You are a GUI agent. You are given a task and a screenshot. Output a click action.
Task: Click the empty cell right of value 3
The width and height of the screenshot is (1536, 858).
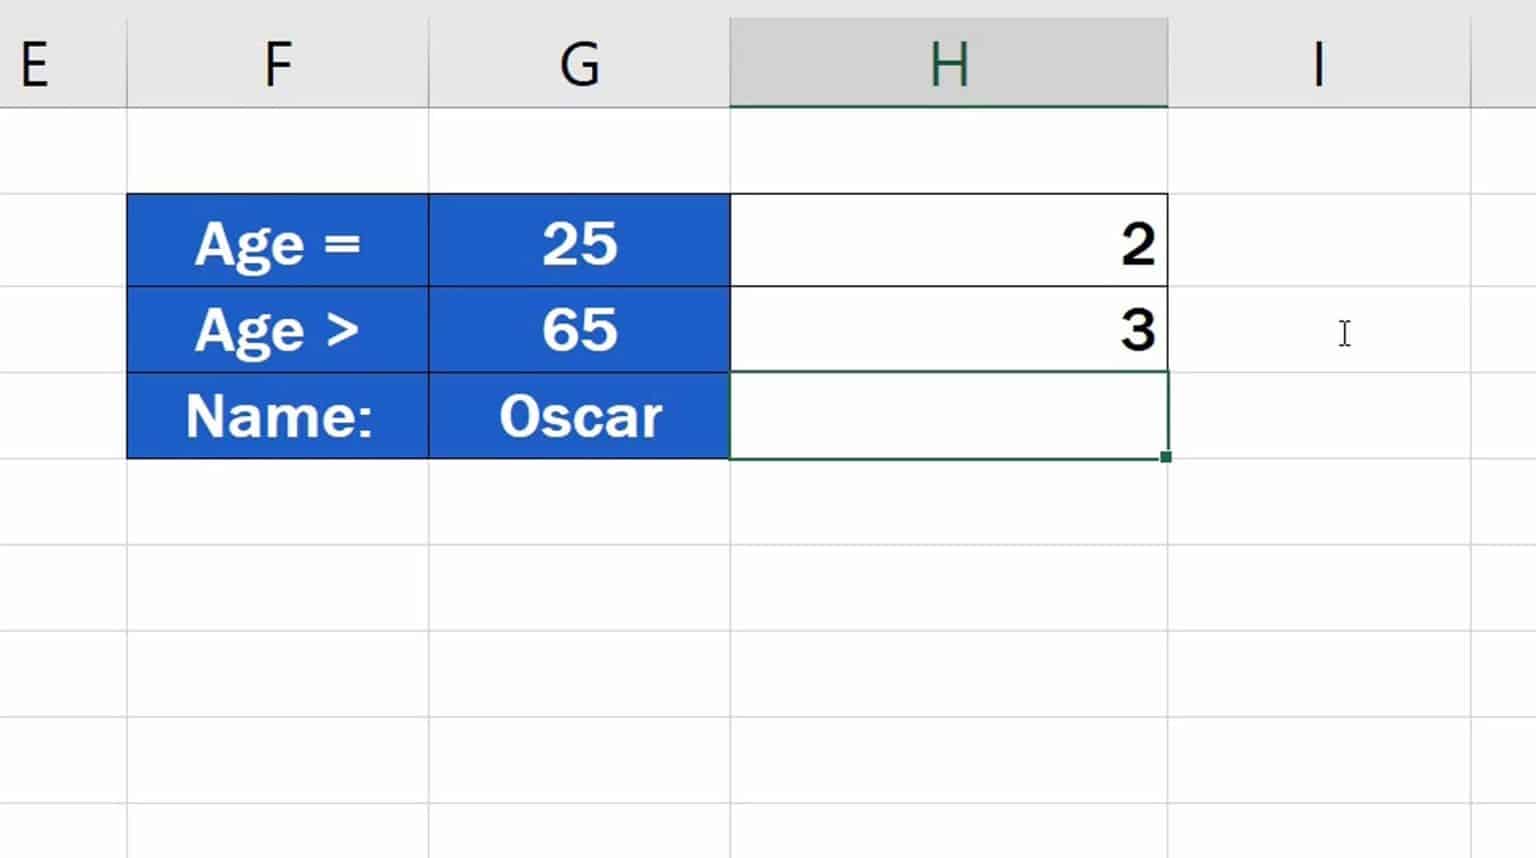[1318, 328]
